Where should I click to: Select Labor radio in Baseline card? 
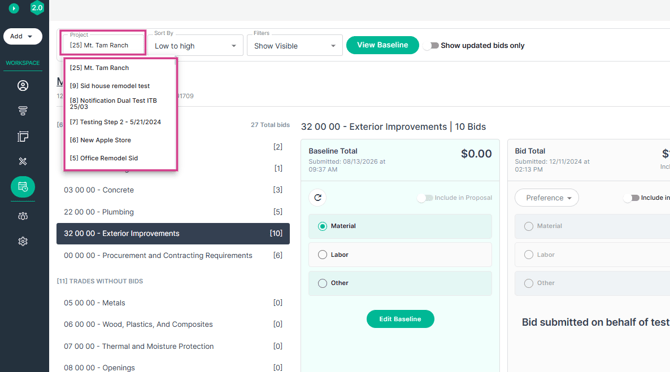[323, 255]
